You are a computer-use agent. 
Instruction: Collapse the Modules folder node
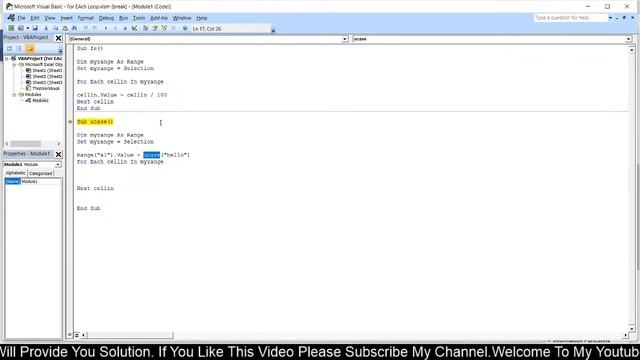tap(14, 94)
